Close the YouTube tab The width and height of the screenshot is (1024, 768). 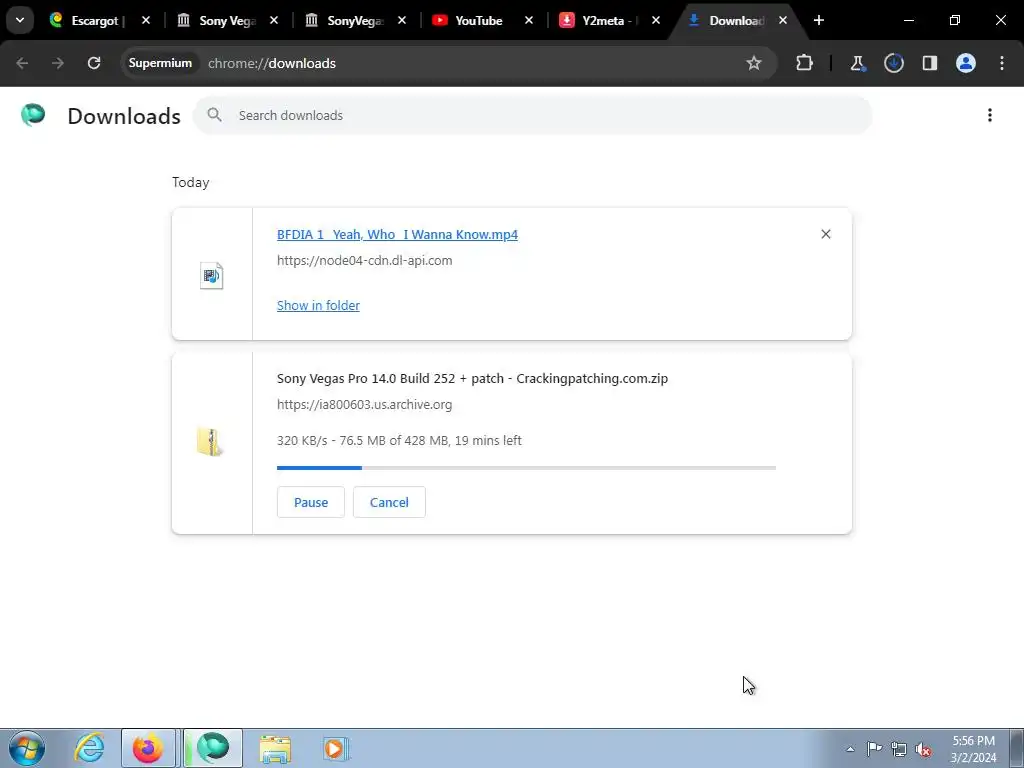point(529,21)
